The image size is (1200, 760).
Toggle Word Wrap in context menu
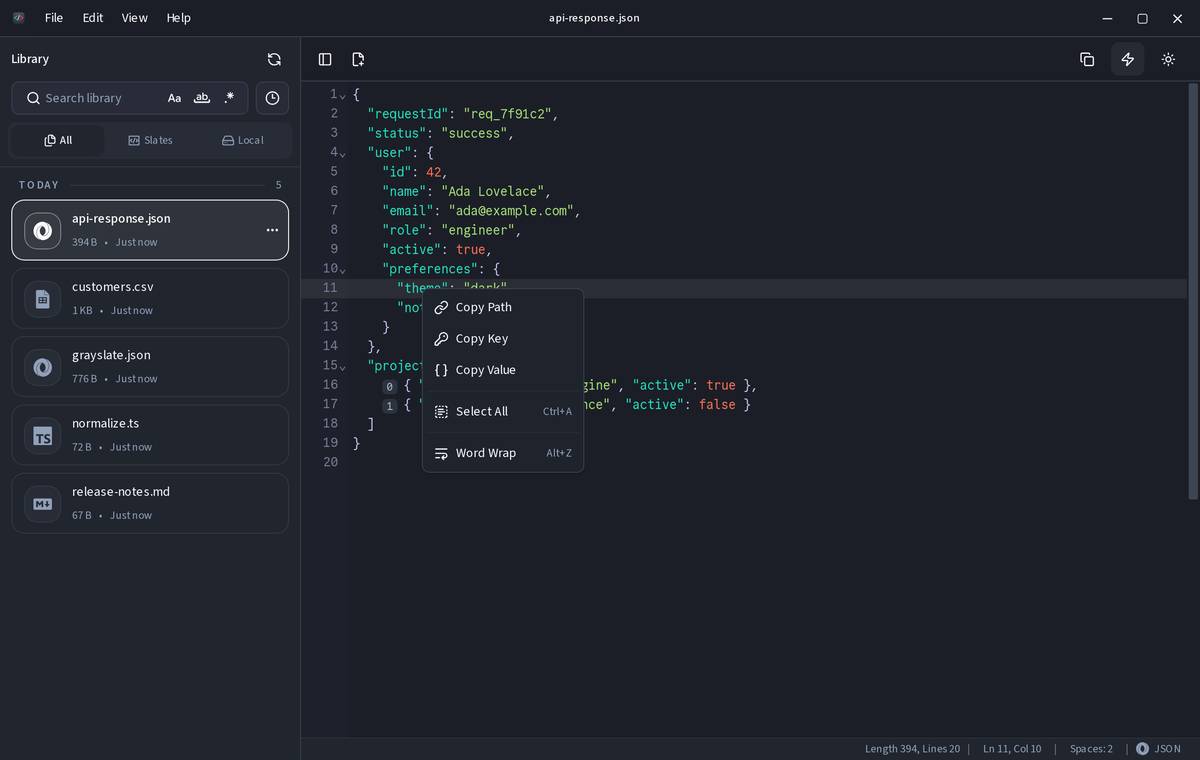click(503, 453)
